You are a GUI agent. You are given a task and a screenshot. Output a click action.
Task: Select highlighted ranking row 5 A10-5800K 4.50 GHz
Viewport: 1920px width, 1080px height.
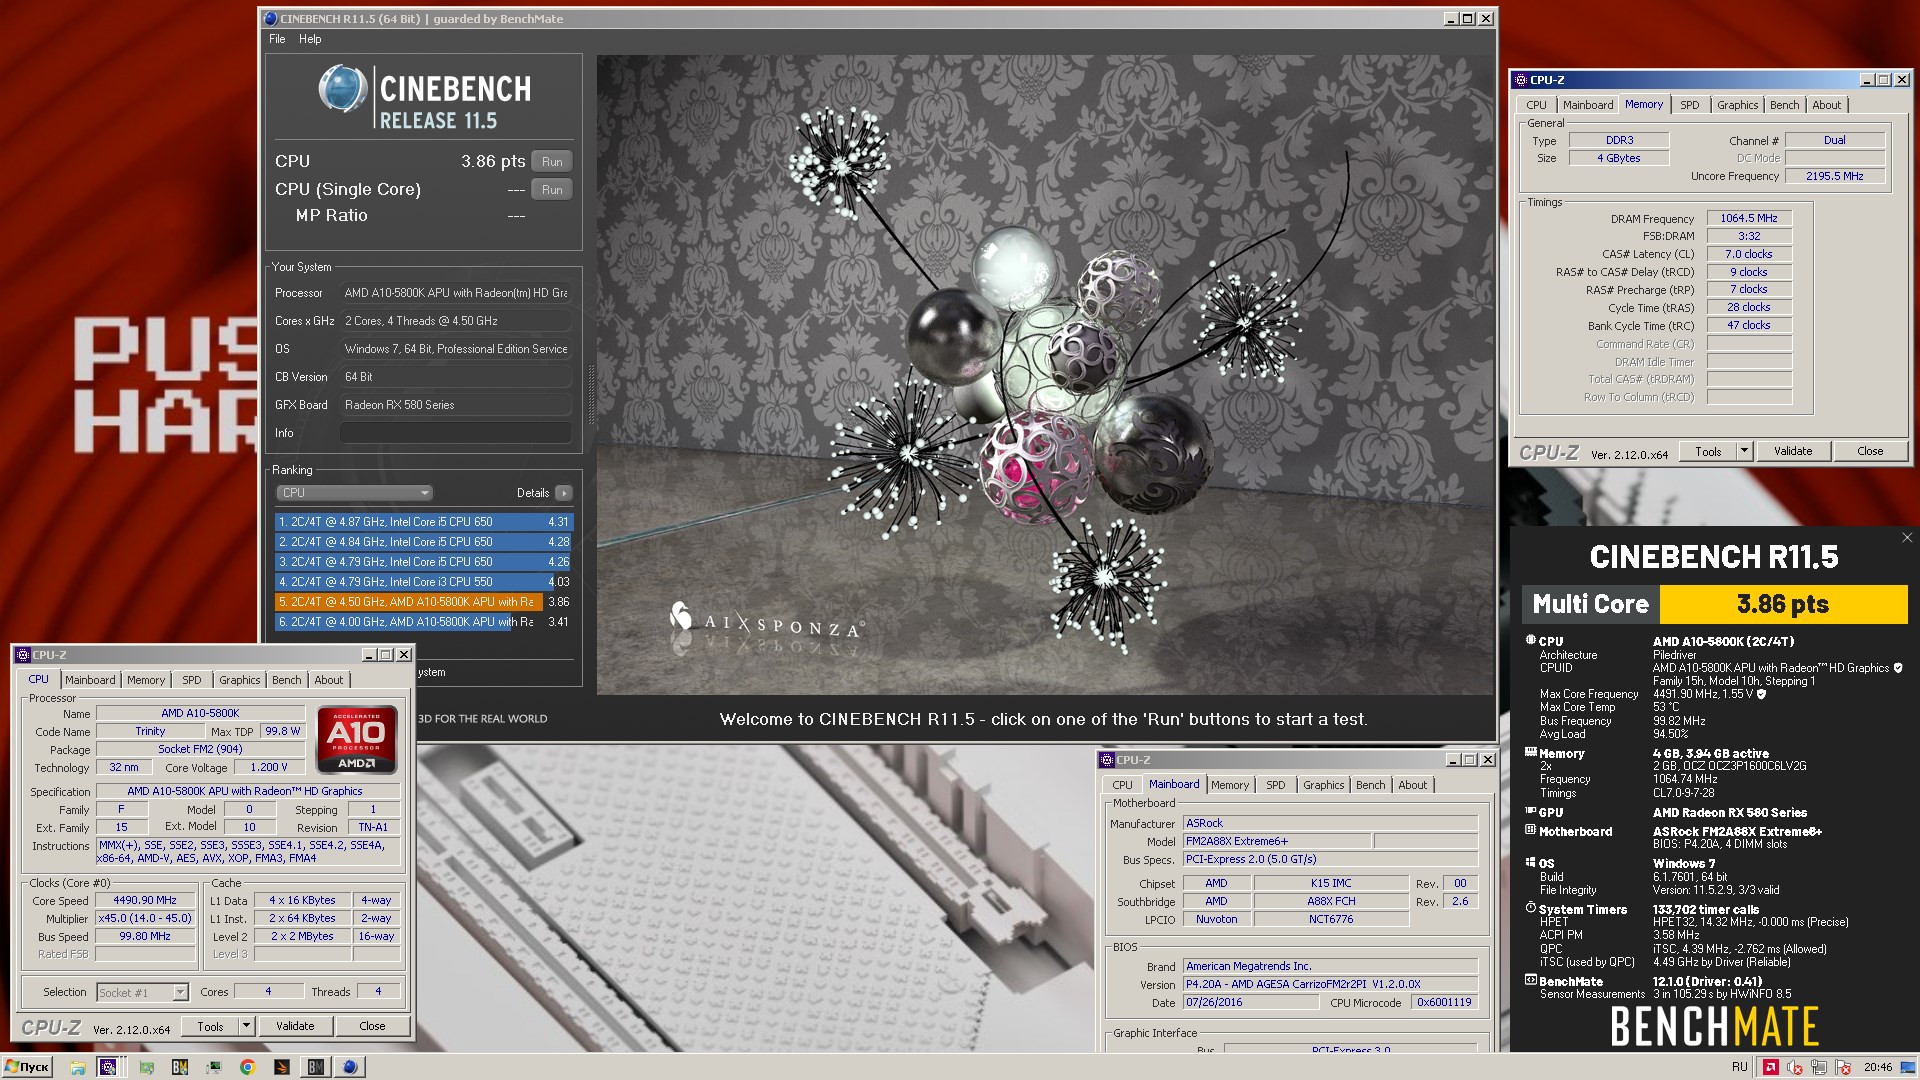tap(424, 602)
